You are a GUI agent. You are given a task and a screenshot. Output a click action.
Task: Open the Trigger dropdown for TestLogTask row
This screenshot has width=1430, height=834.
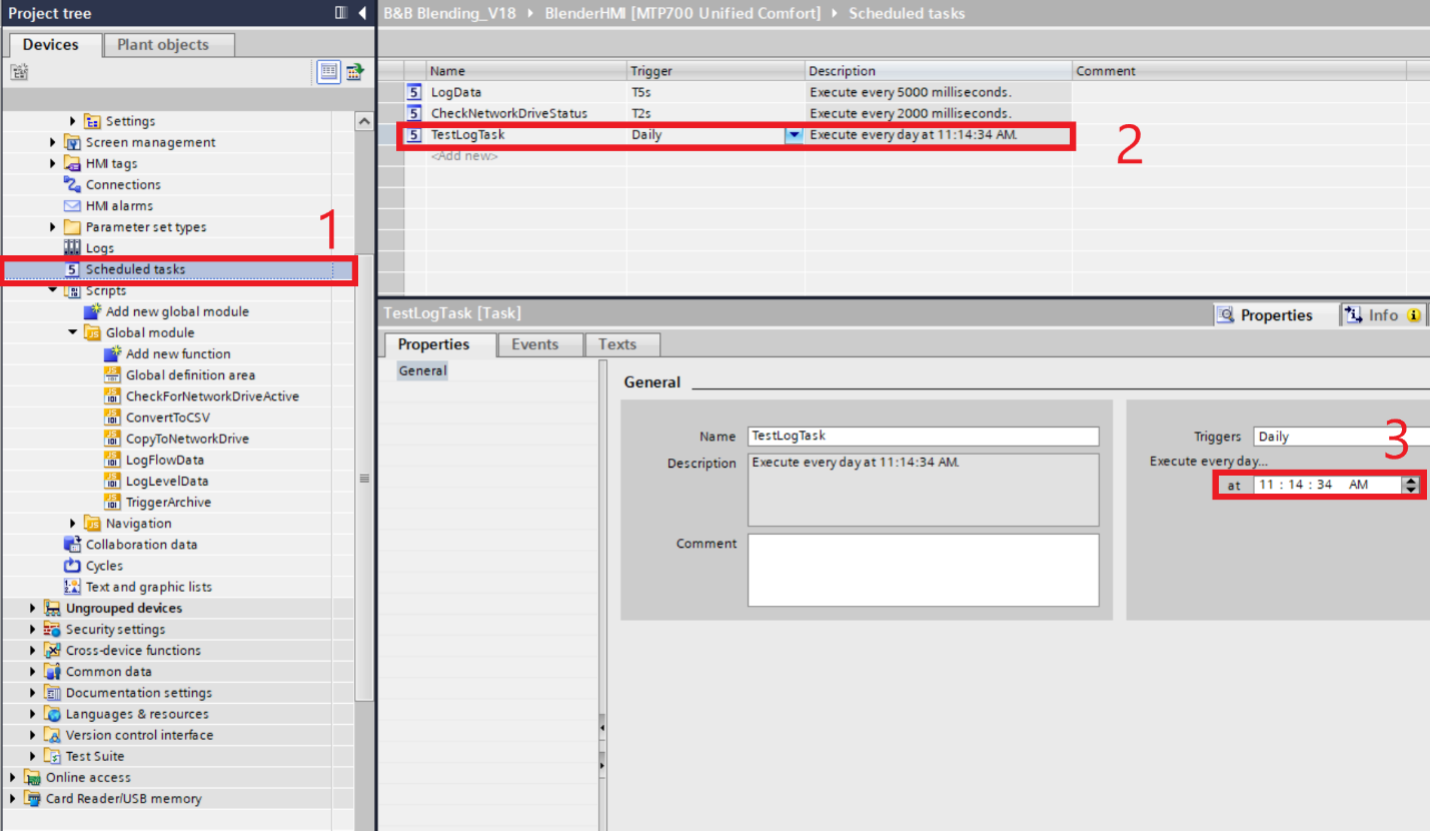point(794,135)
